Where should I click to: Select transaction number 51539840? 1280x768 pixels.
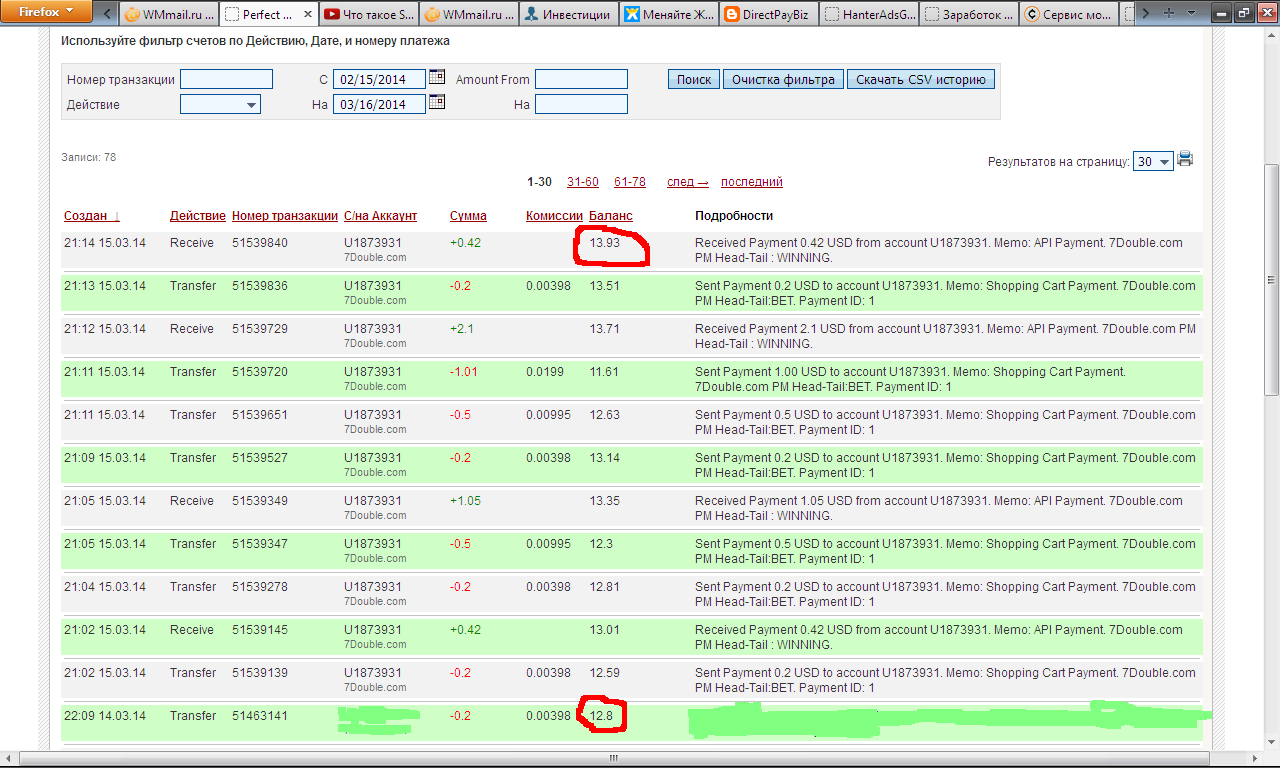tap(260, 243)
